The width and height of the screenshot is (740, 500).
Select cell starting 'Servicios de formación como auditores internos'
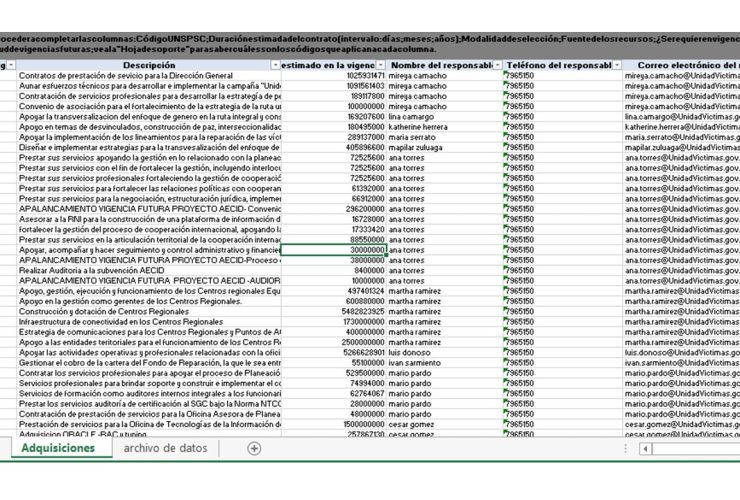[149, 394]
